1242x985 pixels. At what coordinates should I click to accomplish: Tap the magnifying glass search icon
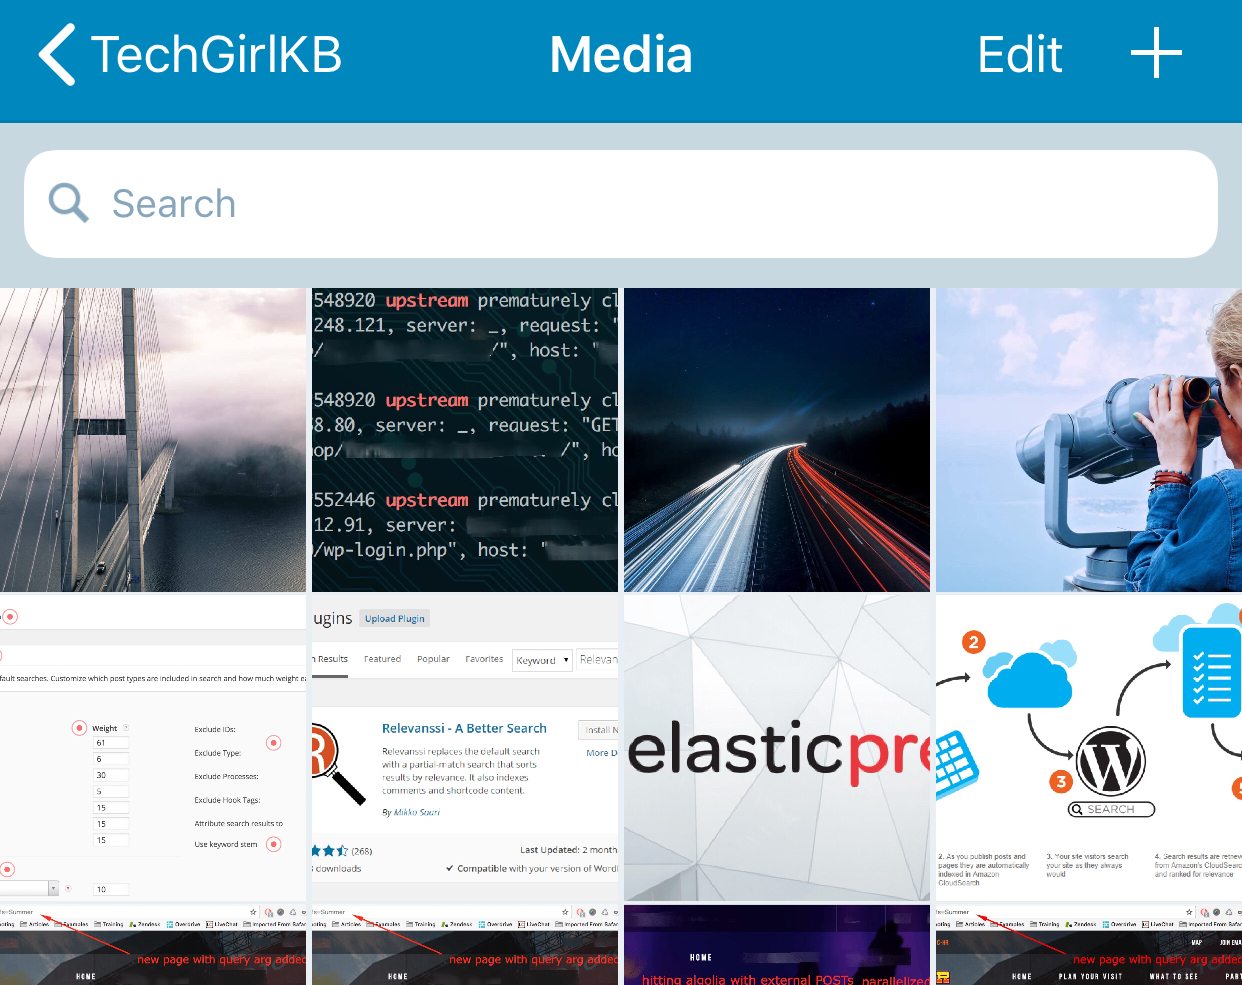click(69, 203)
